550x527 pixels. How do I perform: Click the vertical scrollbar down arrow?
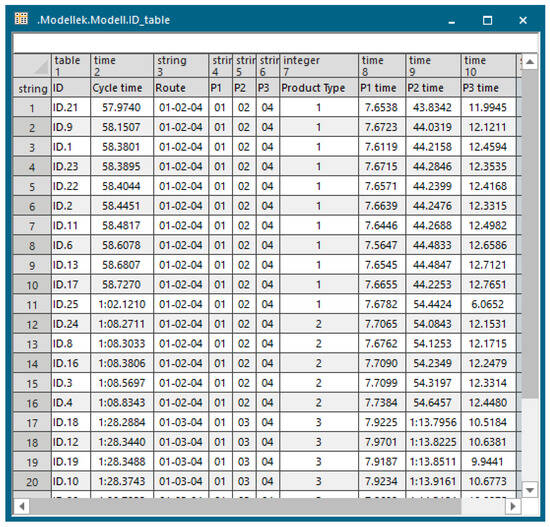tap(530, 489)
